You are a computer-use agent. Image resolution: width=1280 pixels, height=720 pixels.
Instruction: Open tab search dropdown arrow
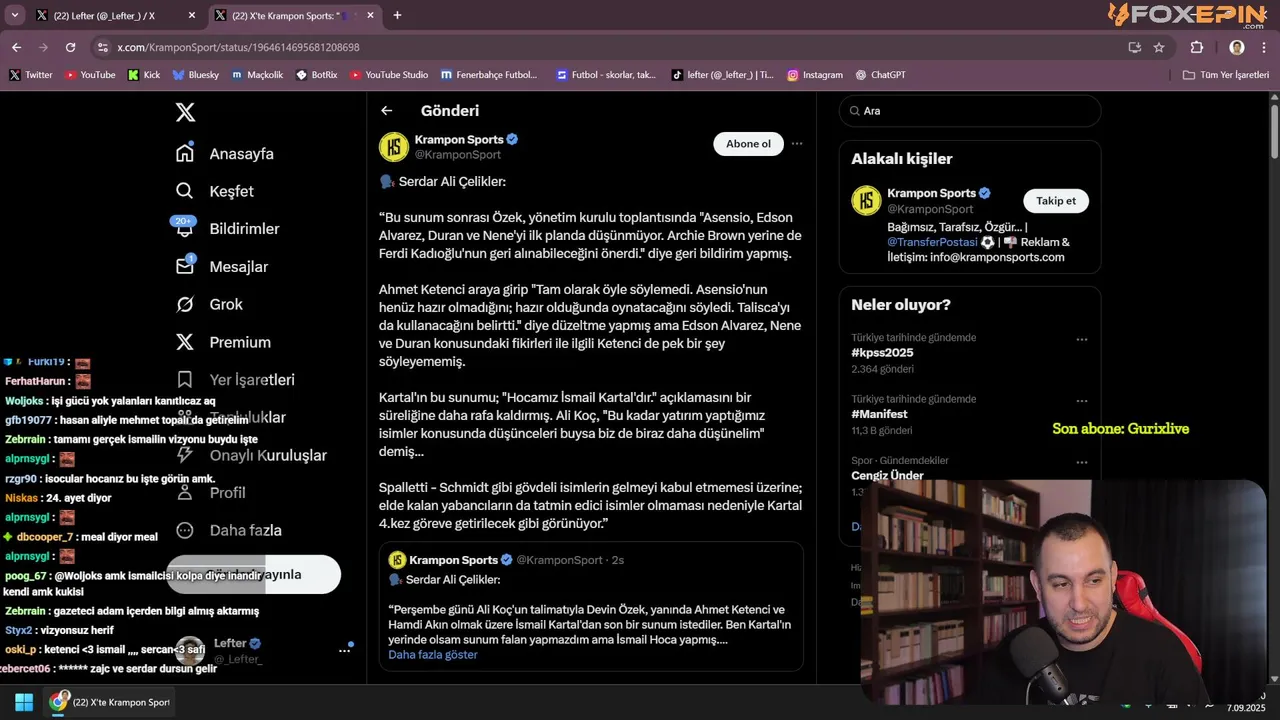pyautogui.click(x=14, y=15)
